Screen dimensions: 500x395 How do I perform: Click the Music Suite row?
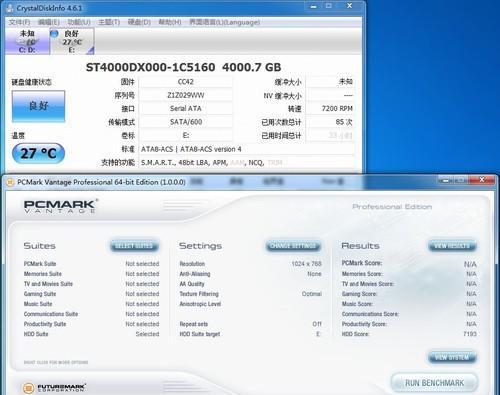(91, 304)
